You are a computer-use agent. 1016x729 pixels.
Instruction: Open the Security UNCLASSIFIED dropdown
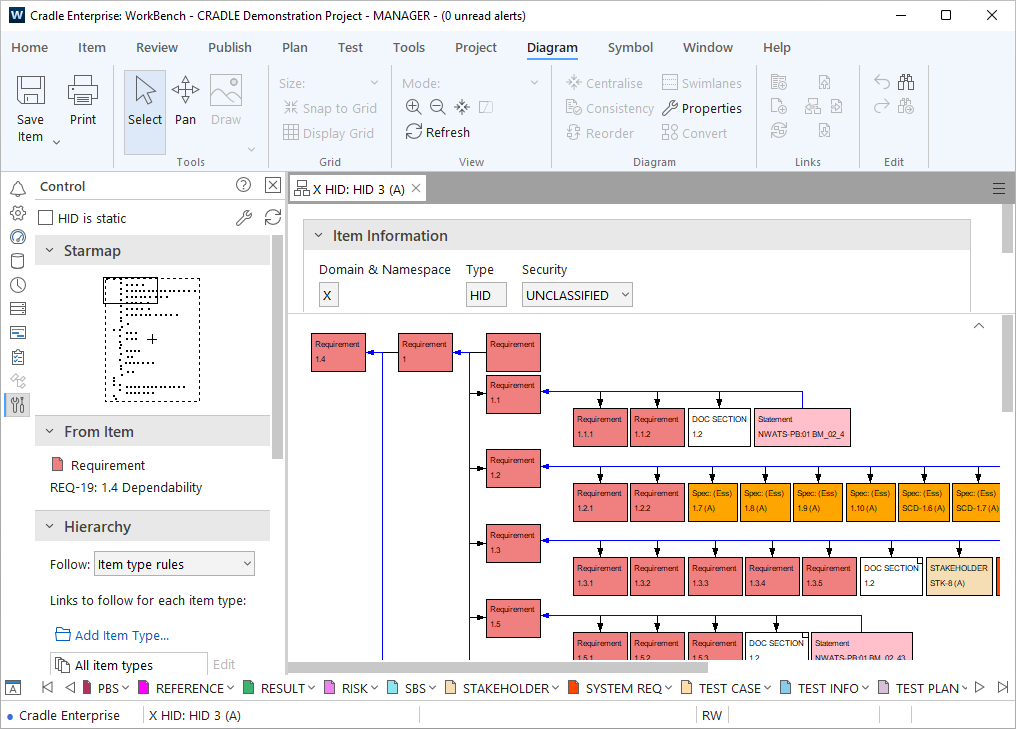click(x=577, y=295)
